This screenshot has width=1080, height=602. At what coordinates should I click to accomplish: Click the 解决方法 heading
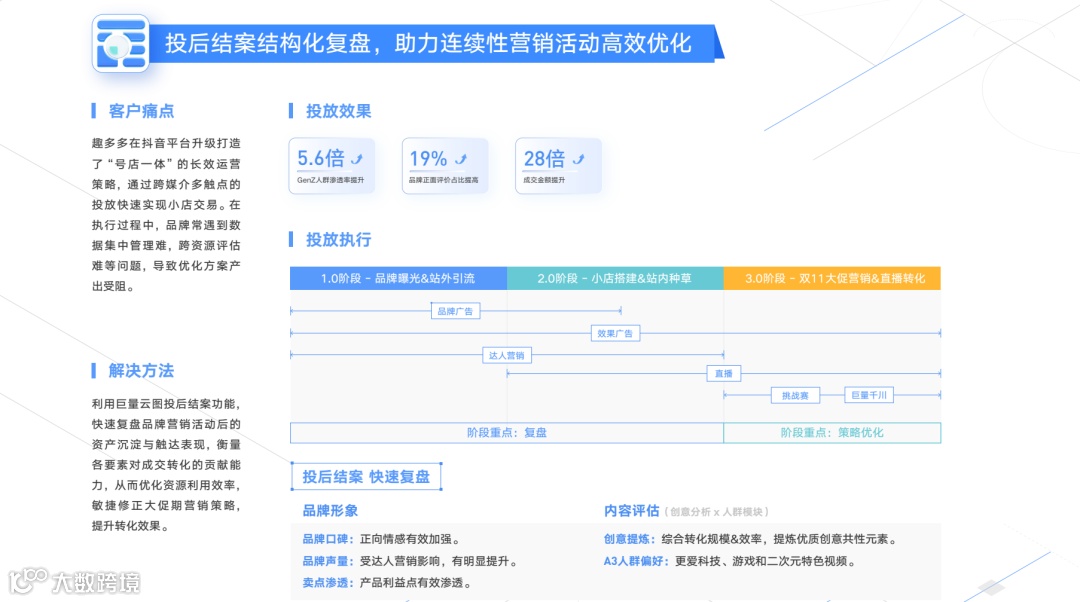click(141, 371)
